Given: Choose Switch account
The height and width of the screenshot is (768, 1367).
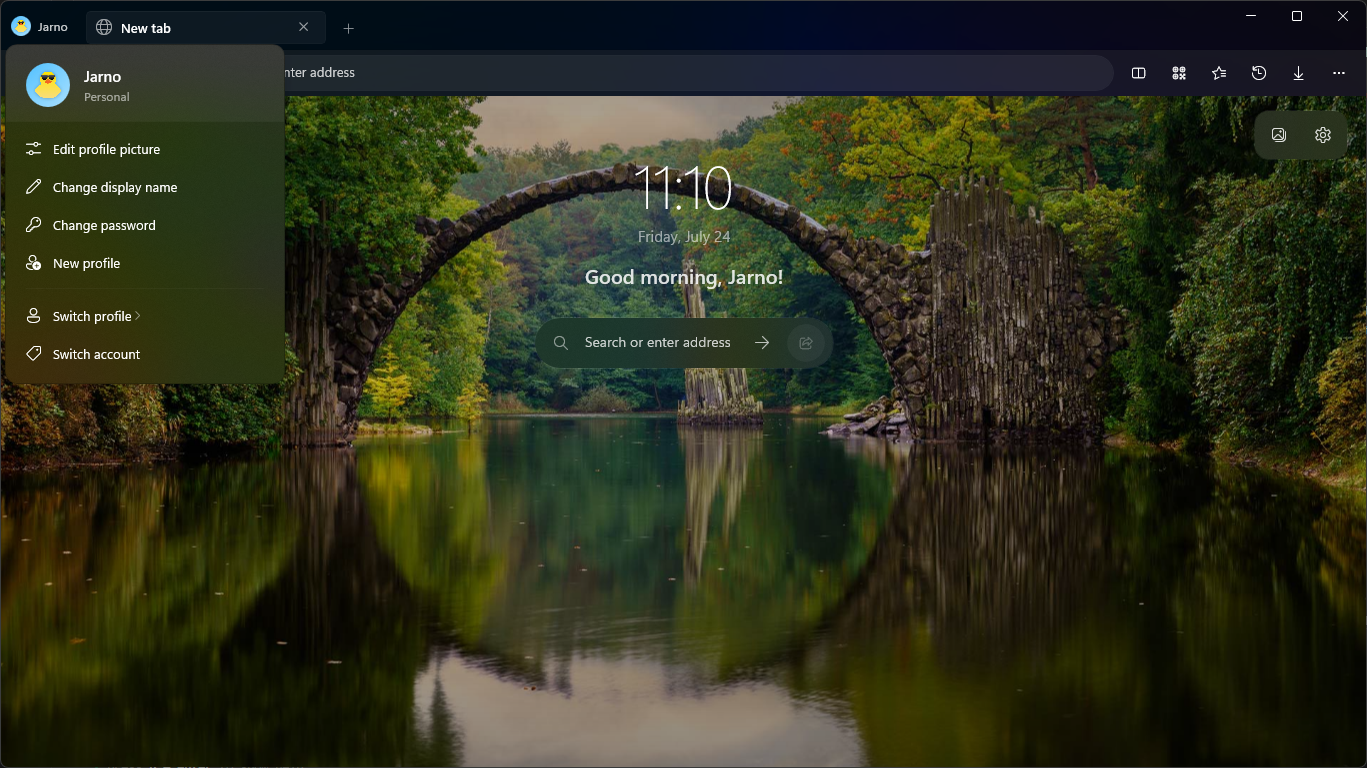Looking at the screenshot, I should (145, 354).
